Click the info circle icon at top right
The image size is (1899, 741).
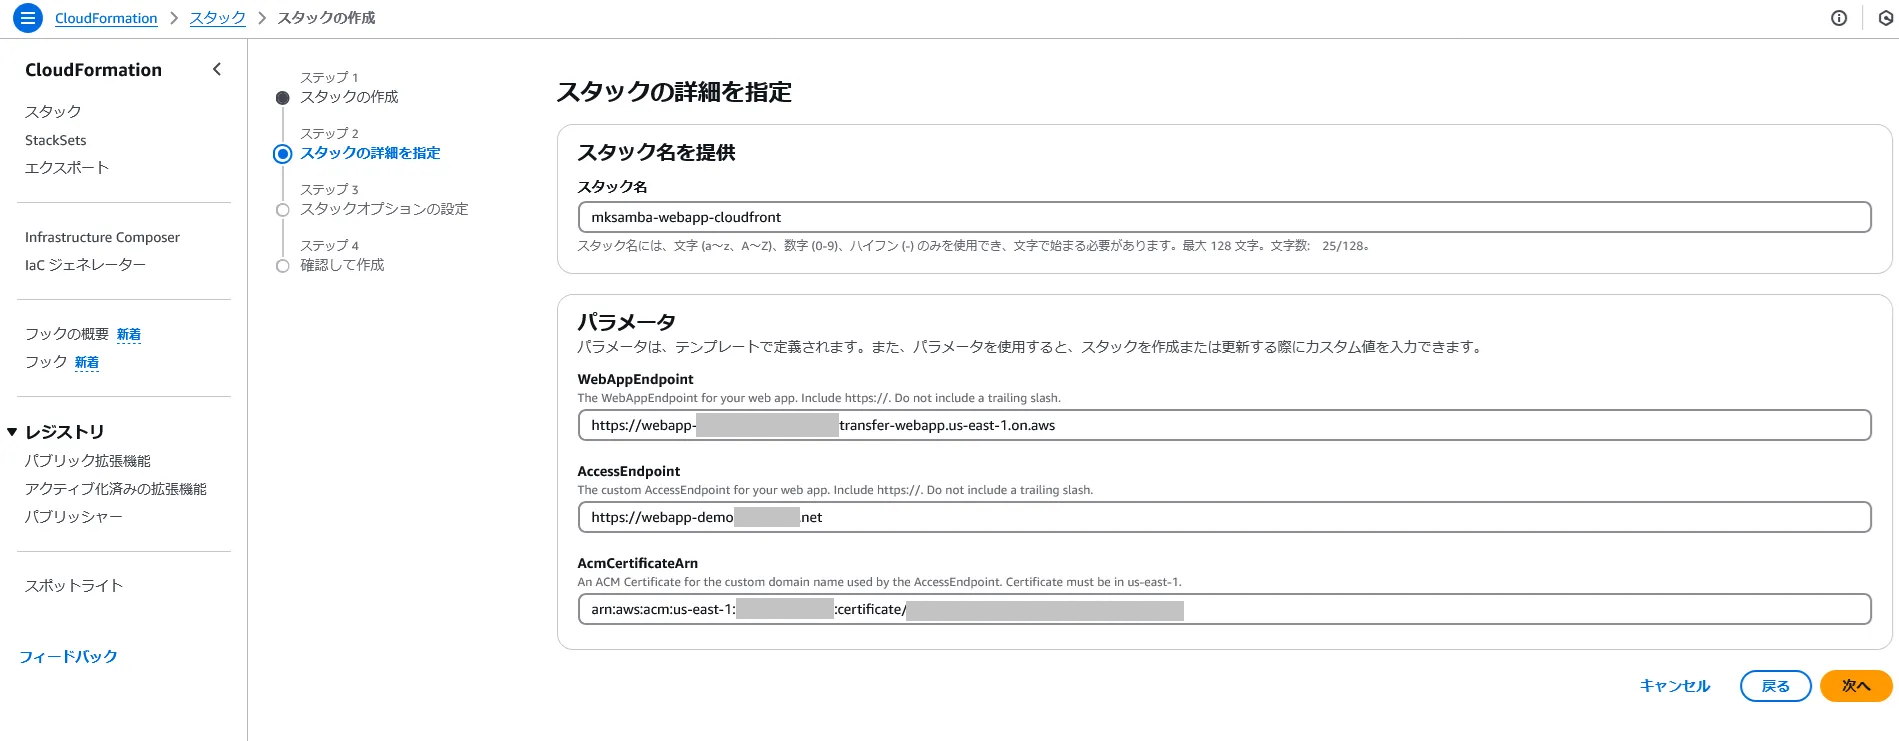pyautogui.click(x=1839, y=18)
